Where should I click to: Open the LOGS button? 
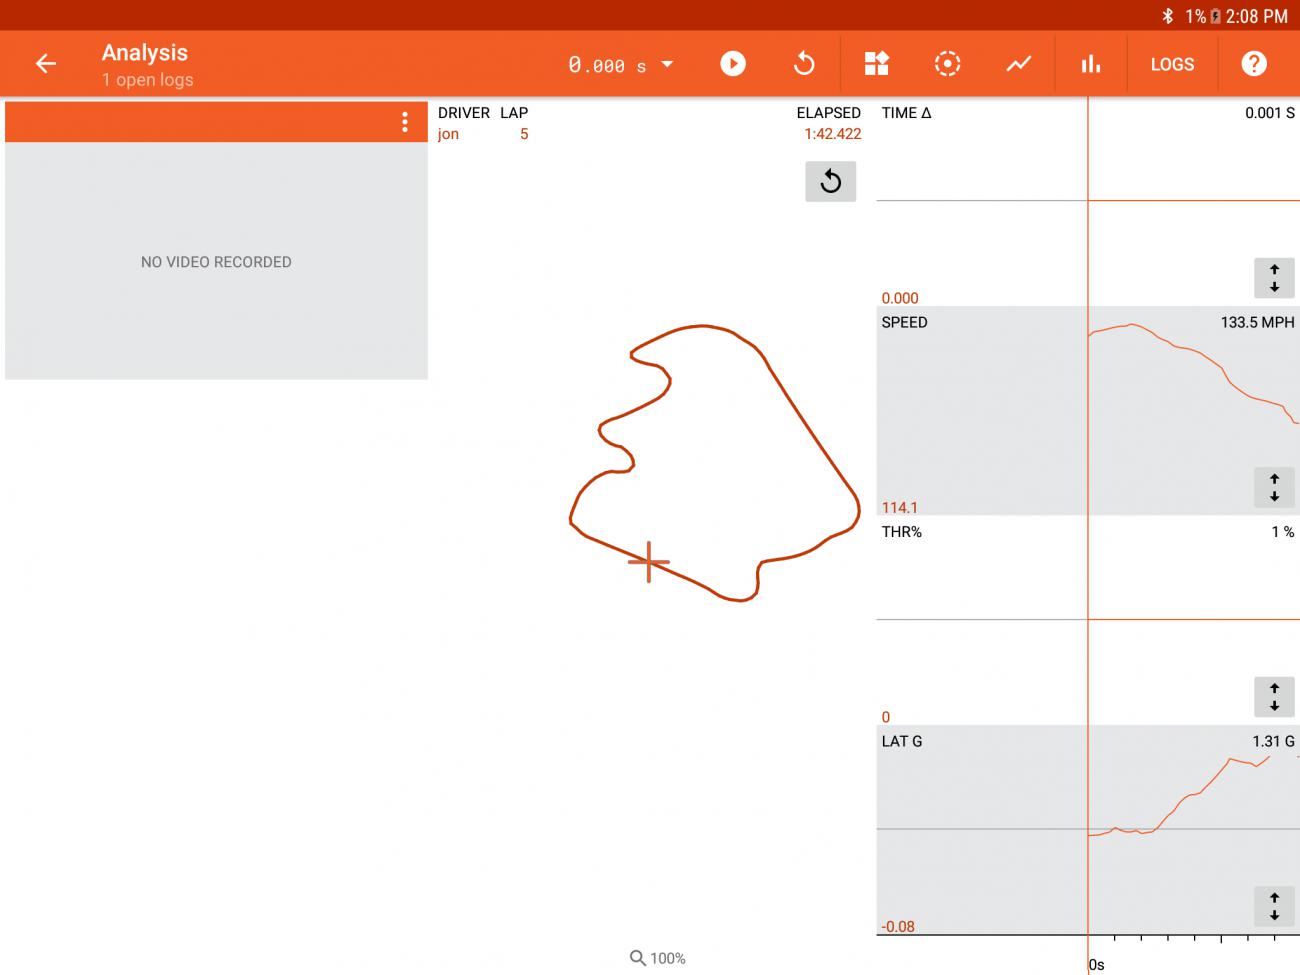pyautogui.click(x=1172, y=64)
